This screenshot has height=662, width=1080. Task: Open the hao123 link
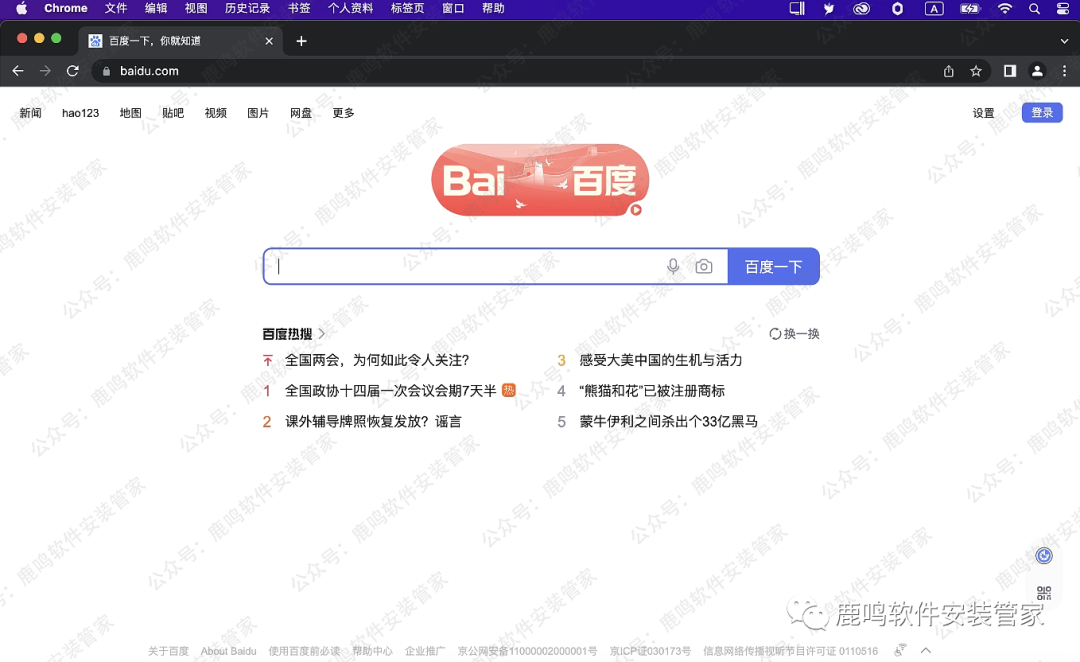point(81,113)
